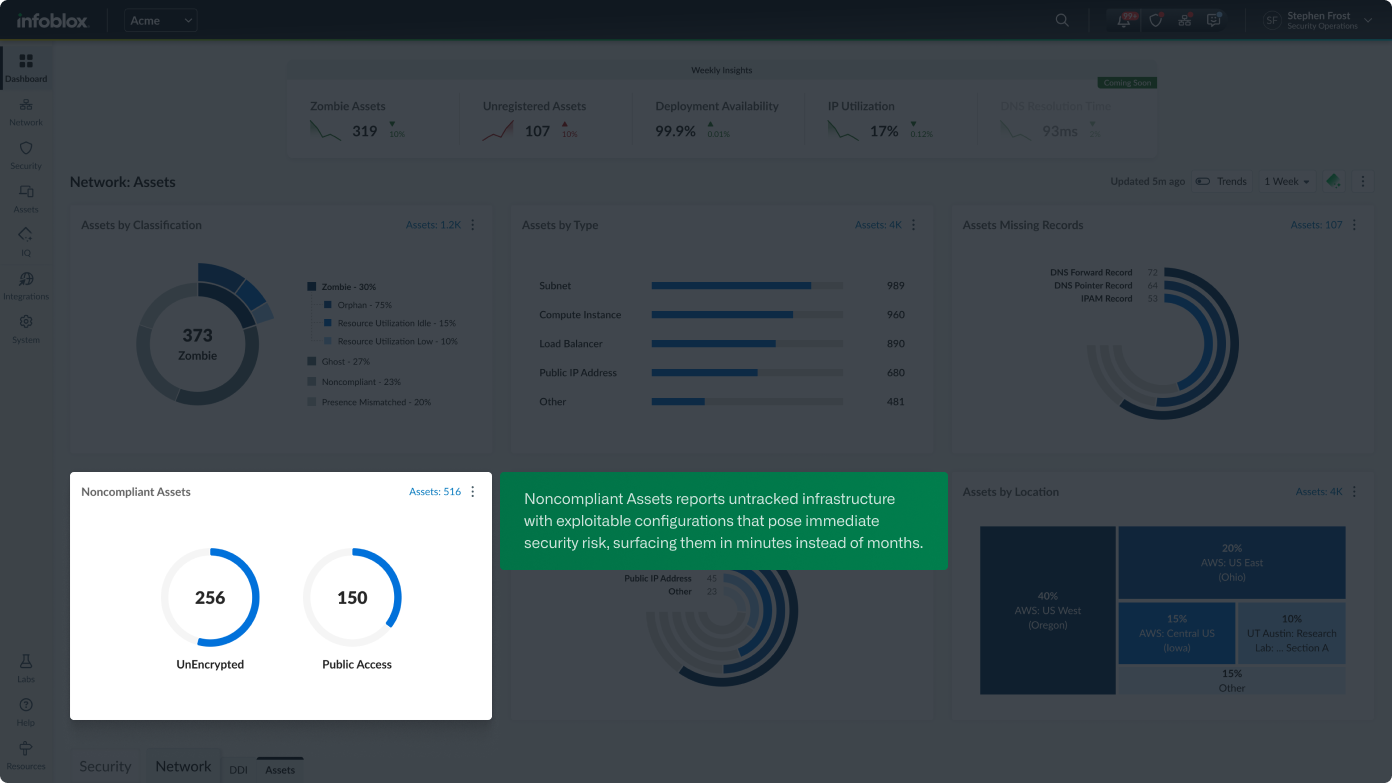Switch to the Security bottom tab

point(105,766)
